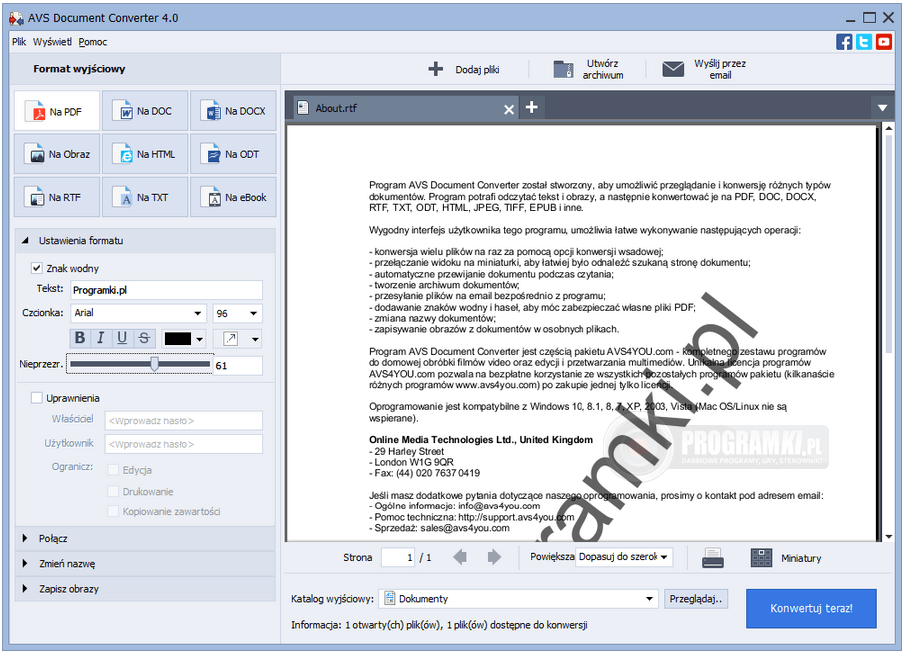Viewport: 905px width, 656px height.
Task: Open the Pomoc menu
Action: (93, 42)
